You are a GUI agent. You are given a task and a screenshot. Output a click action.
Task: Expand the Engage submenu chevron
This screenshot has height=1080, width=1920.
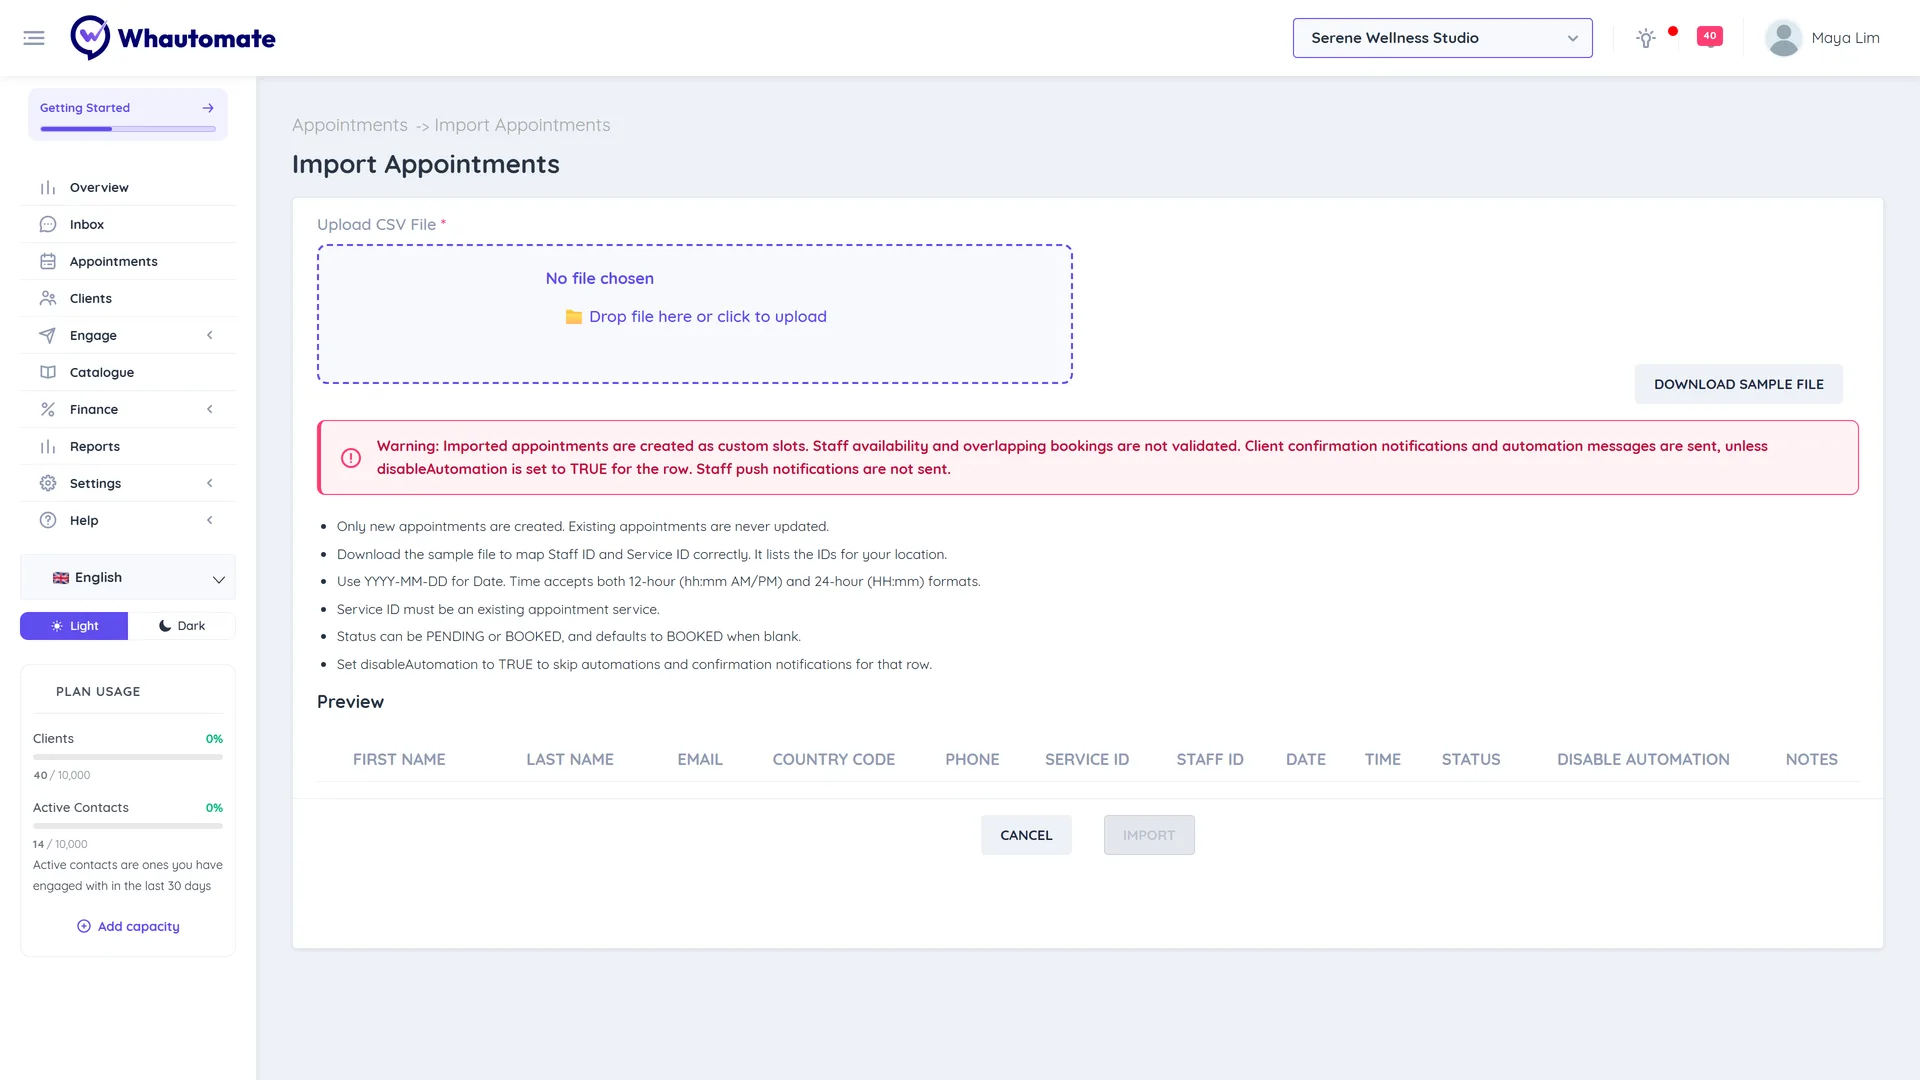[210, 336]
